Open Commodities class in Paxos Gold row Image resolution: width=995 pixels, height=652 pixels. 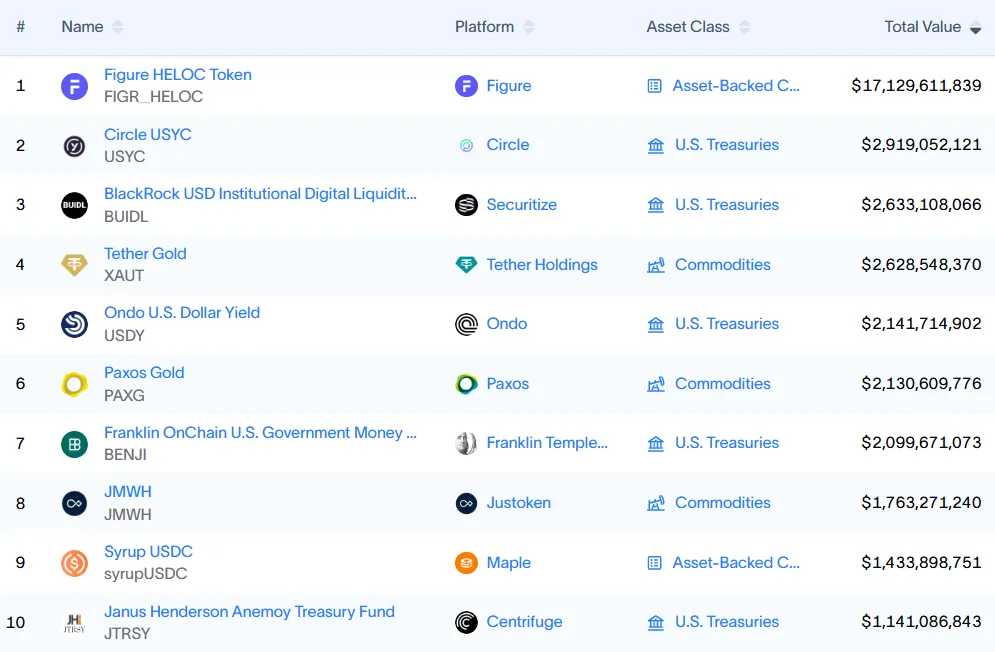(x=723, y=384)
